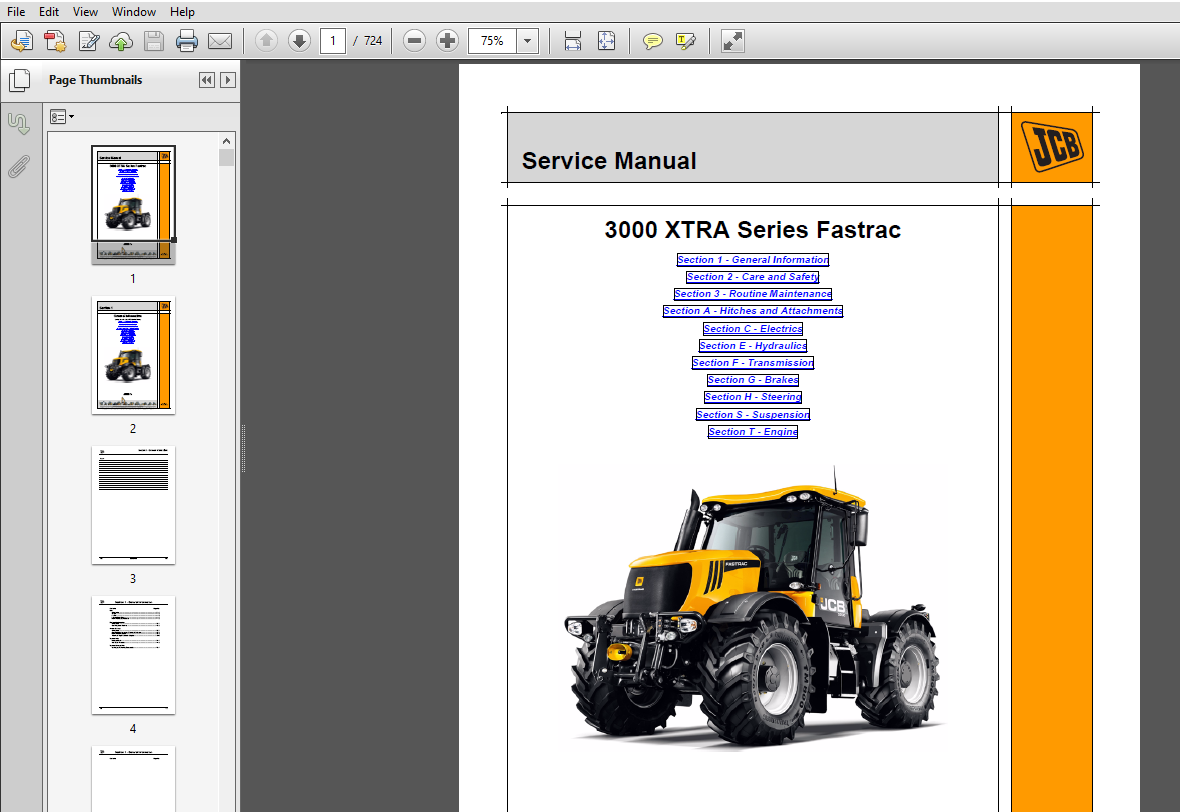Click the 724 total page count
This screenshot has width=1180, height=812.
[x=373, y=41]
